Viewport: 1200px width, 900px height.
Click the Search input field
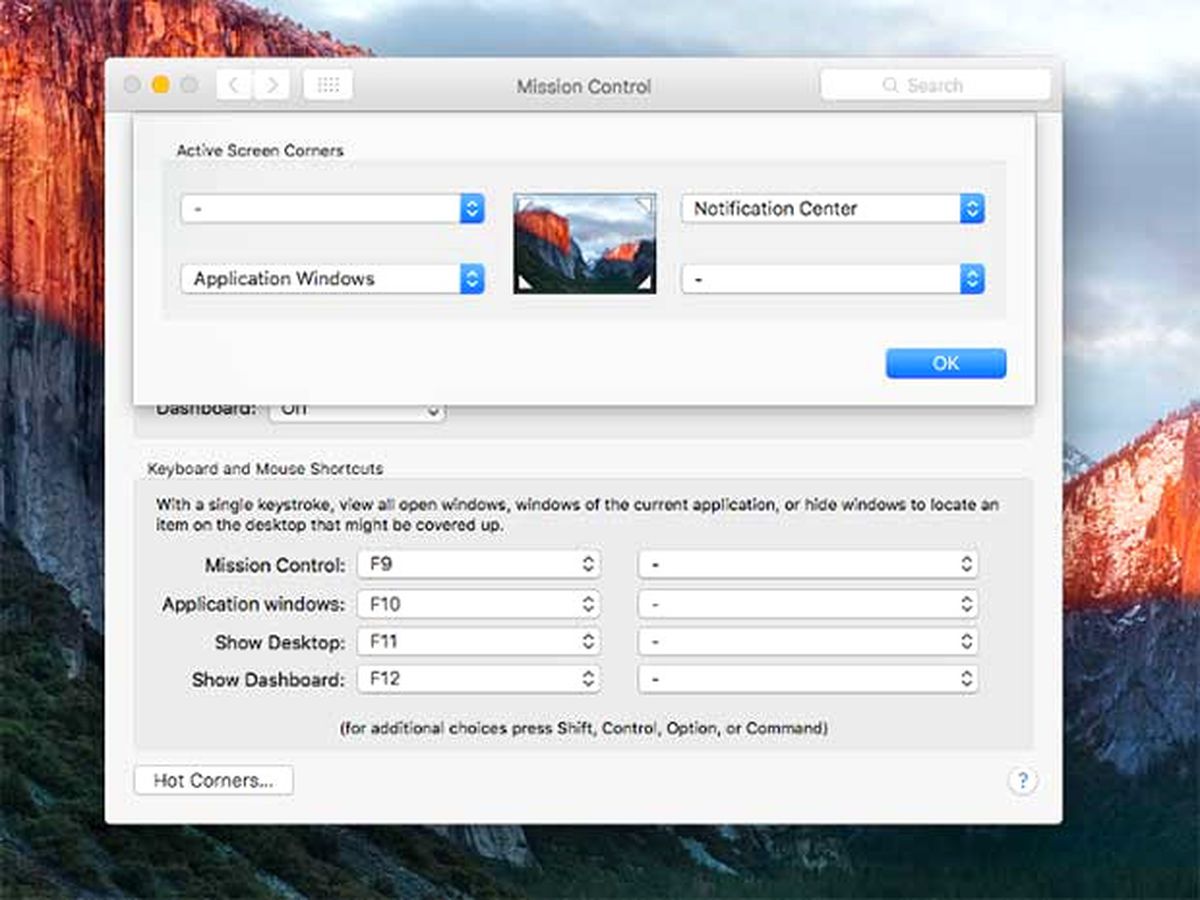click(935, 85)
